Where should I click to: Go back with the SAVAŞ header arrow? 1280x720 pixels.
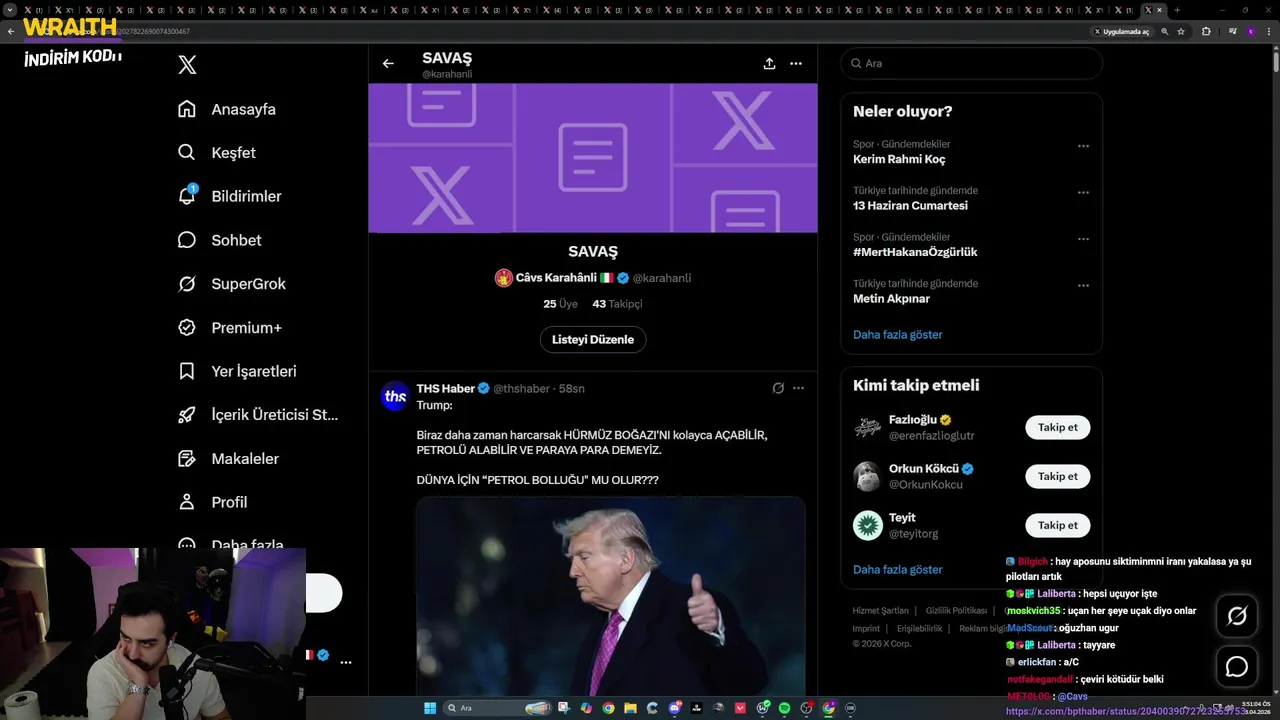pos(388,63)
